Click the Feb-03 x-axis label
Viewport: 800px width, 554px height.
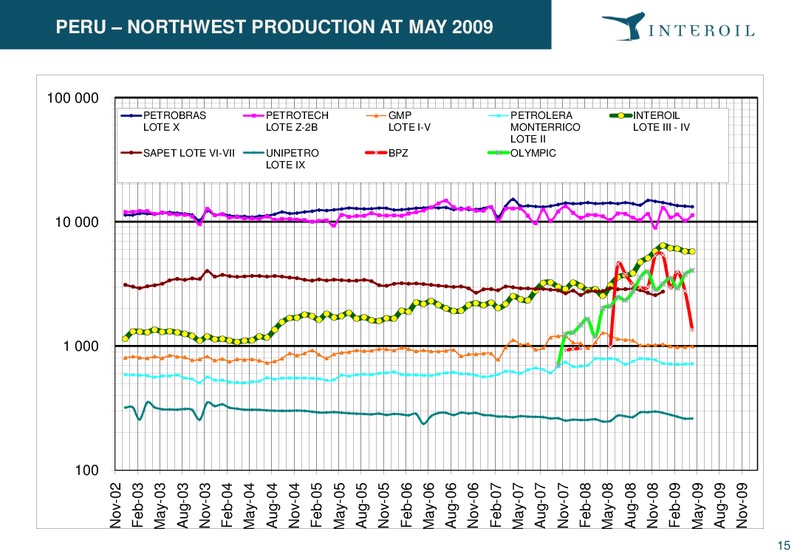(x=138, y=506)
